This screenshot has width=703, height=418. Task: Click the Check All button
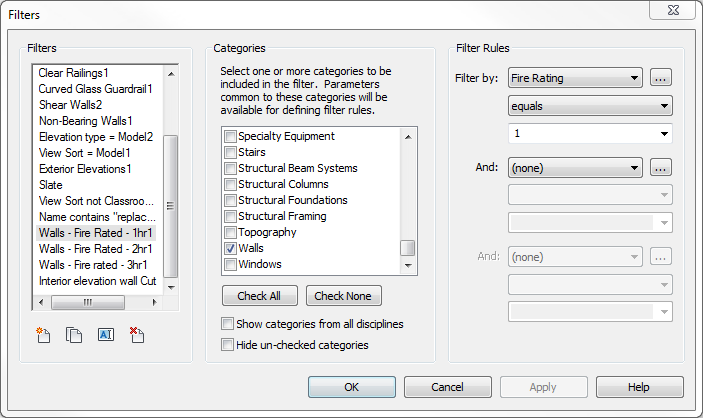pos(258,296)
